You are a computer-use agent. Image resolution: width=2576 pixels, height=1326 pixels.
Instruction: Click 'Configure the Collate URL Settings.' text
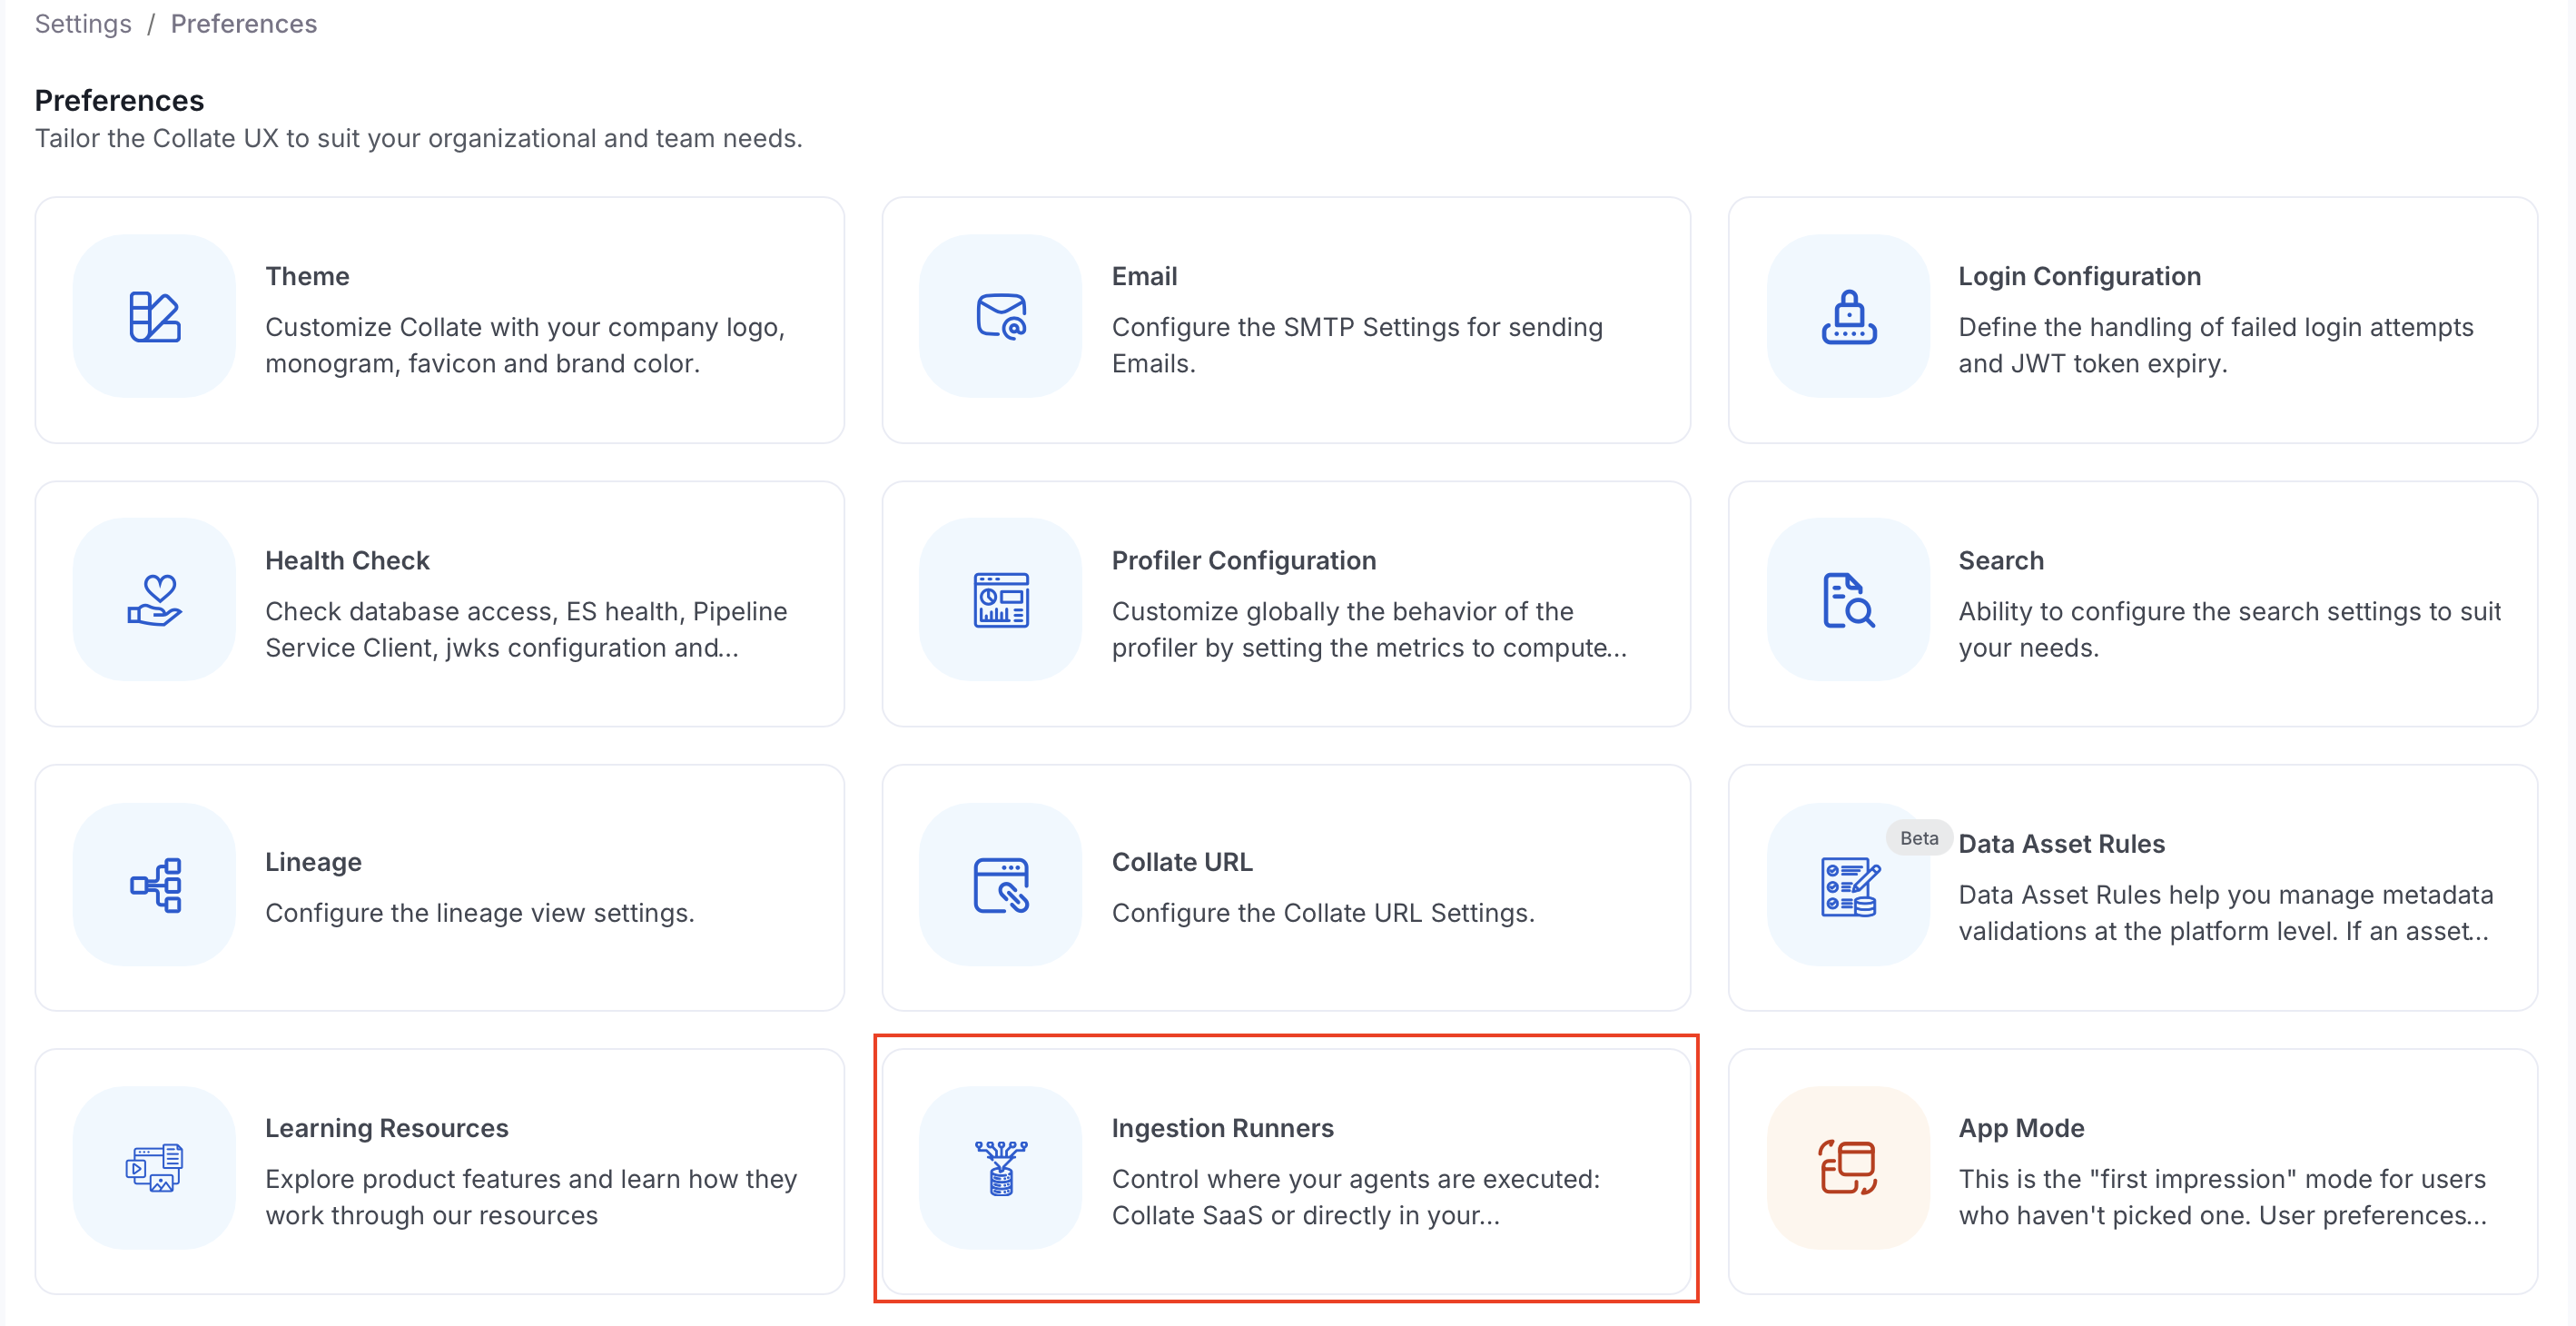[x=1322, y=913]
